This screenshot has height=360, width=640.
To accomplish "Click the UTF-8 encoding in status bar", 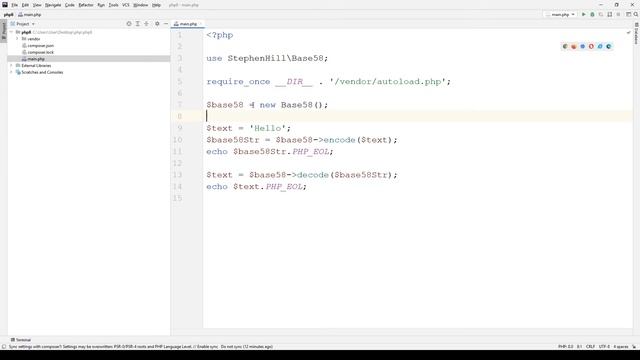I will [x=604, y=347].
